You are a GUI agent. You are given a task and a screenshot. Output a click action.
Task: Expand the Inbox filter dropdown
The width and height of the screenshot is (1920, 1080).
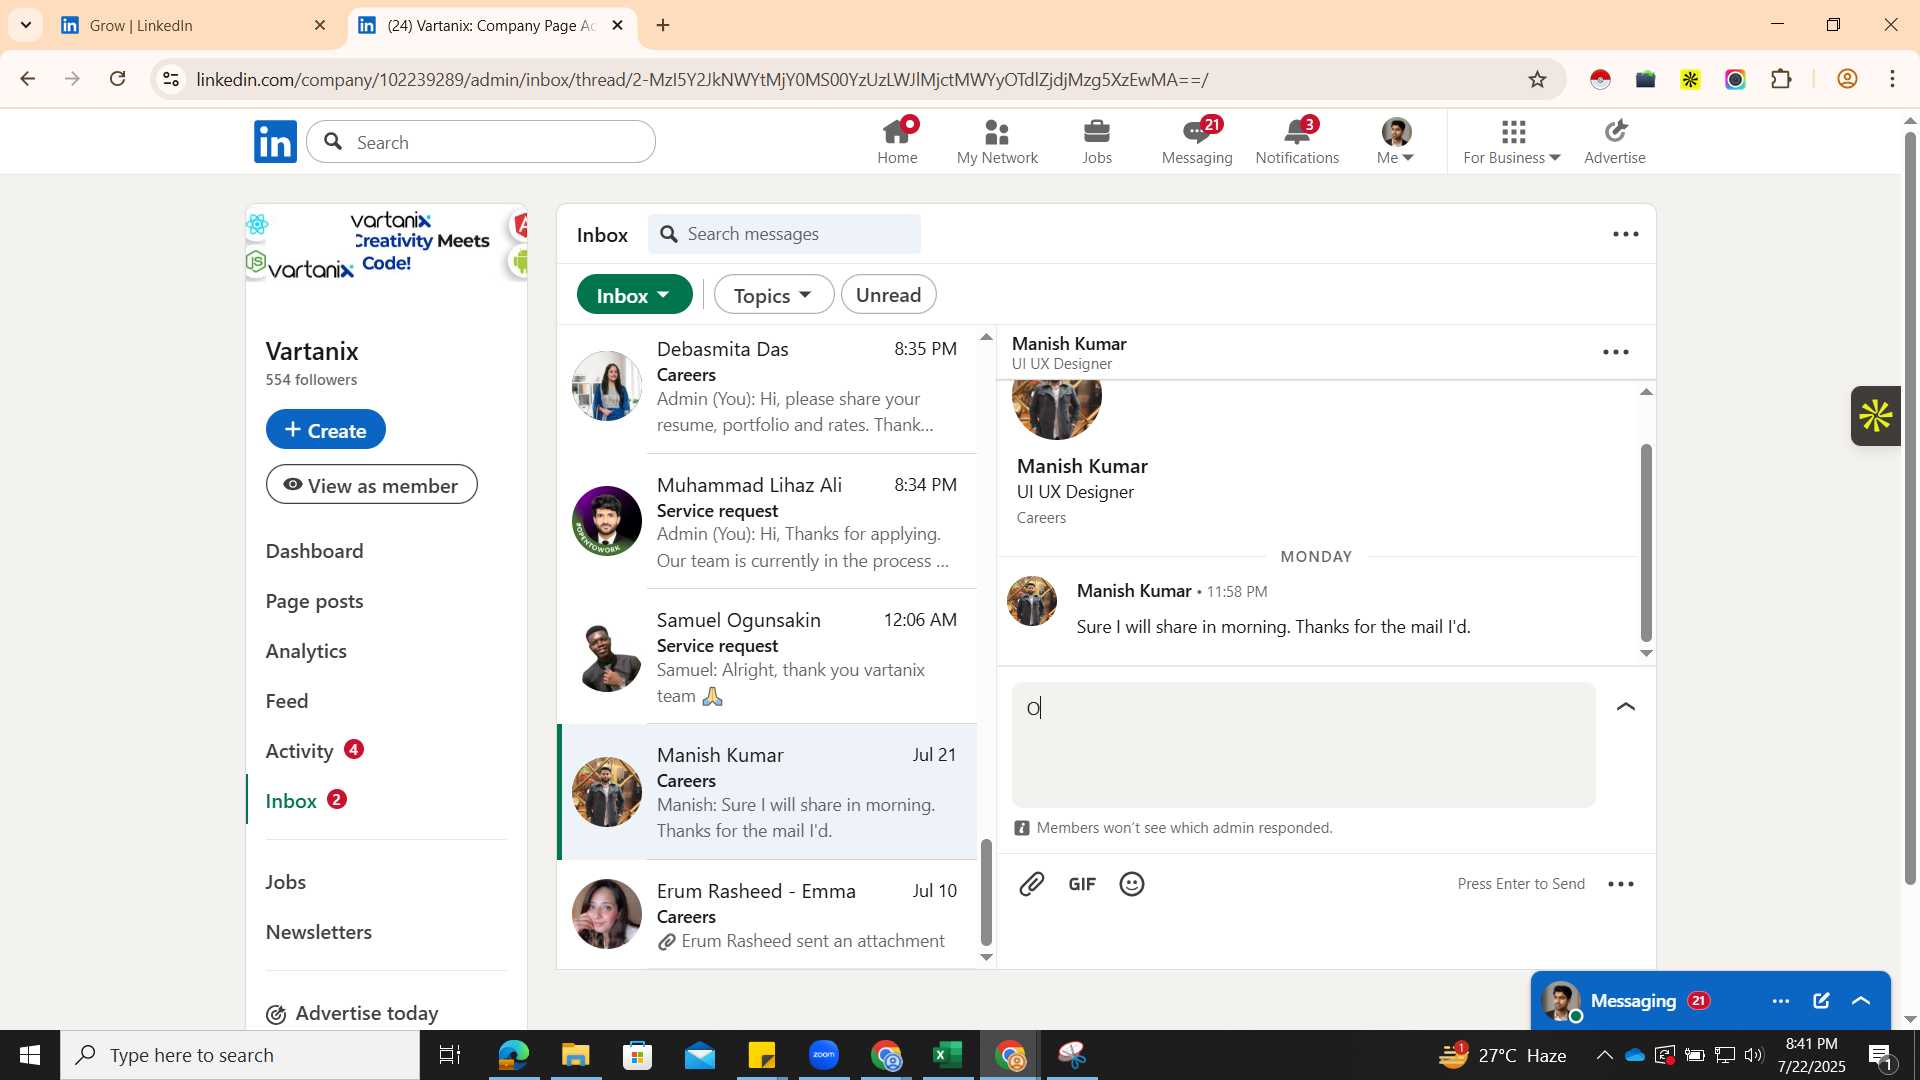point(634,295)
